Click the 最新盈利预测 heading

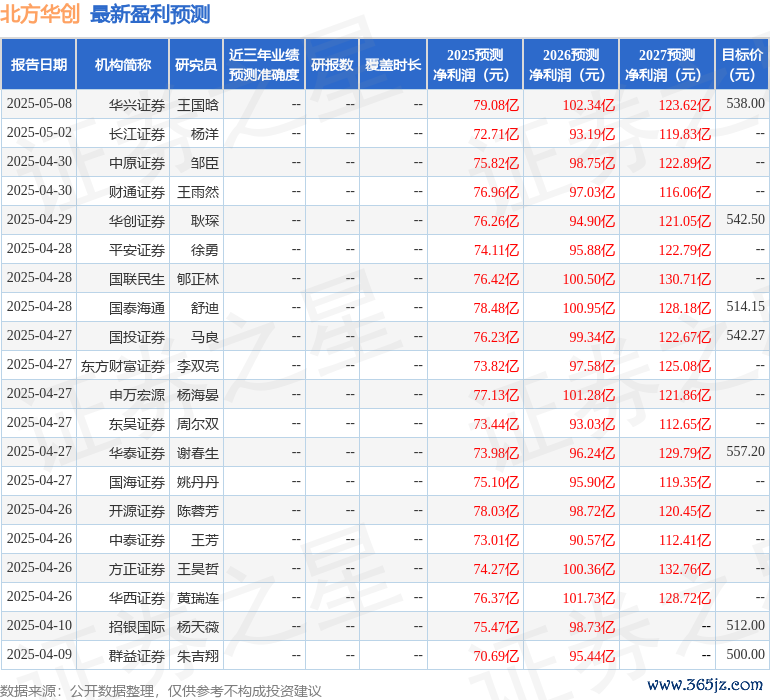click(x=150, y=14)
